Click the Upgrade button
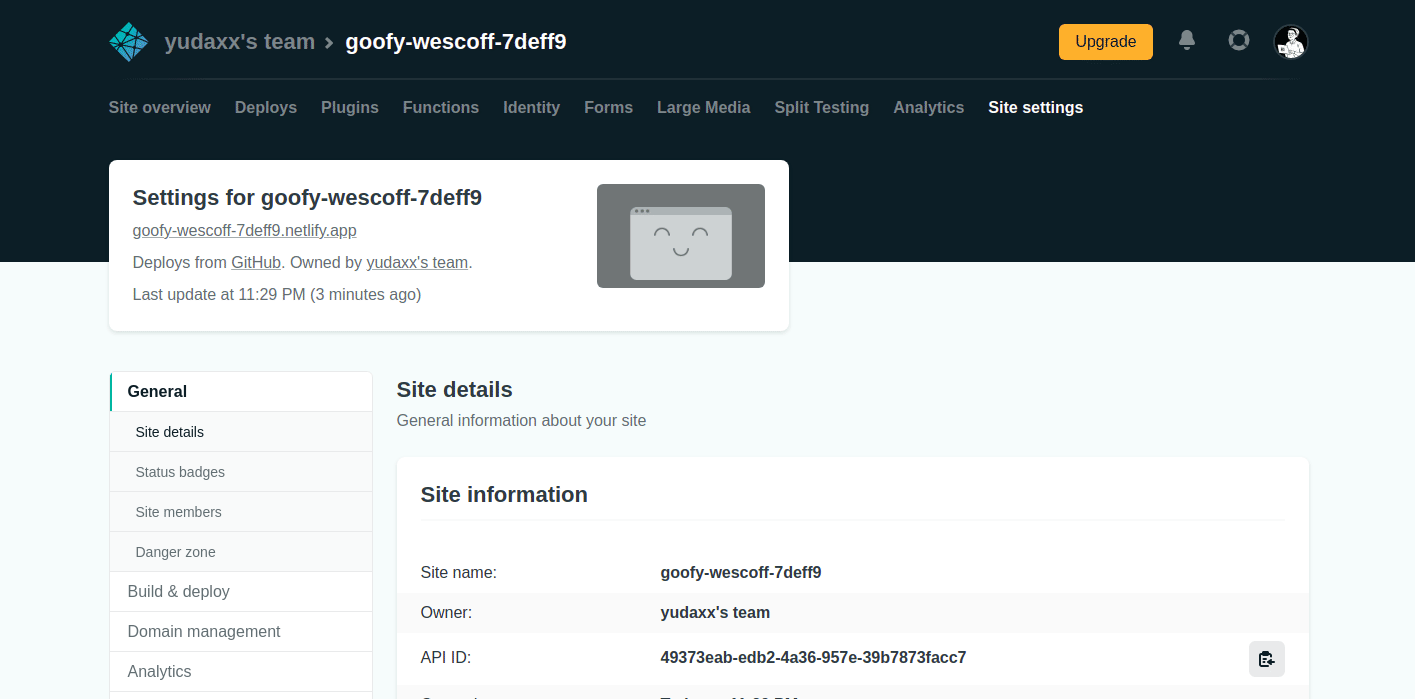The image size is (1415, 699). 1106,42
